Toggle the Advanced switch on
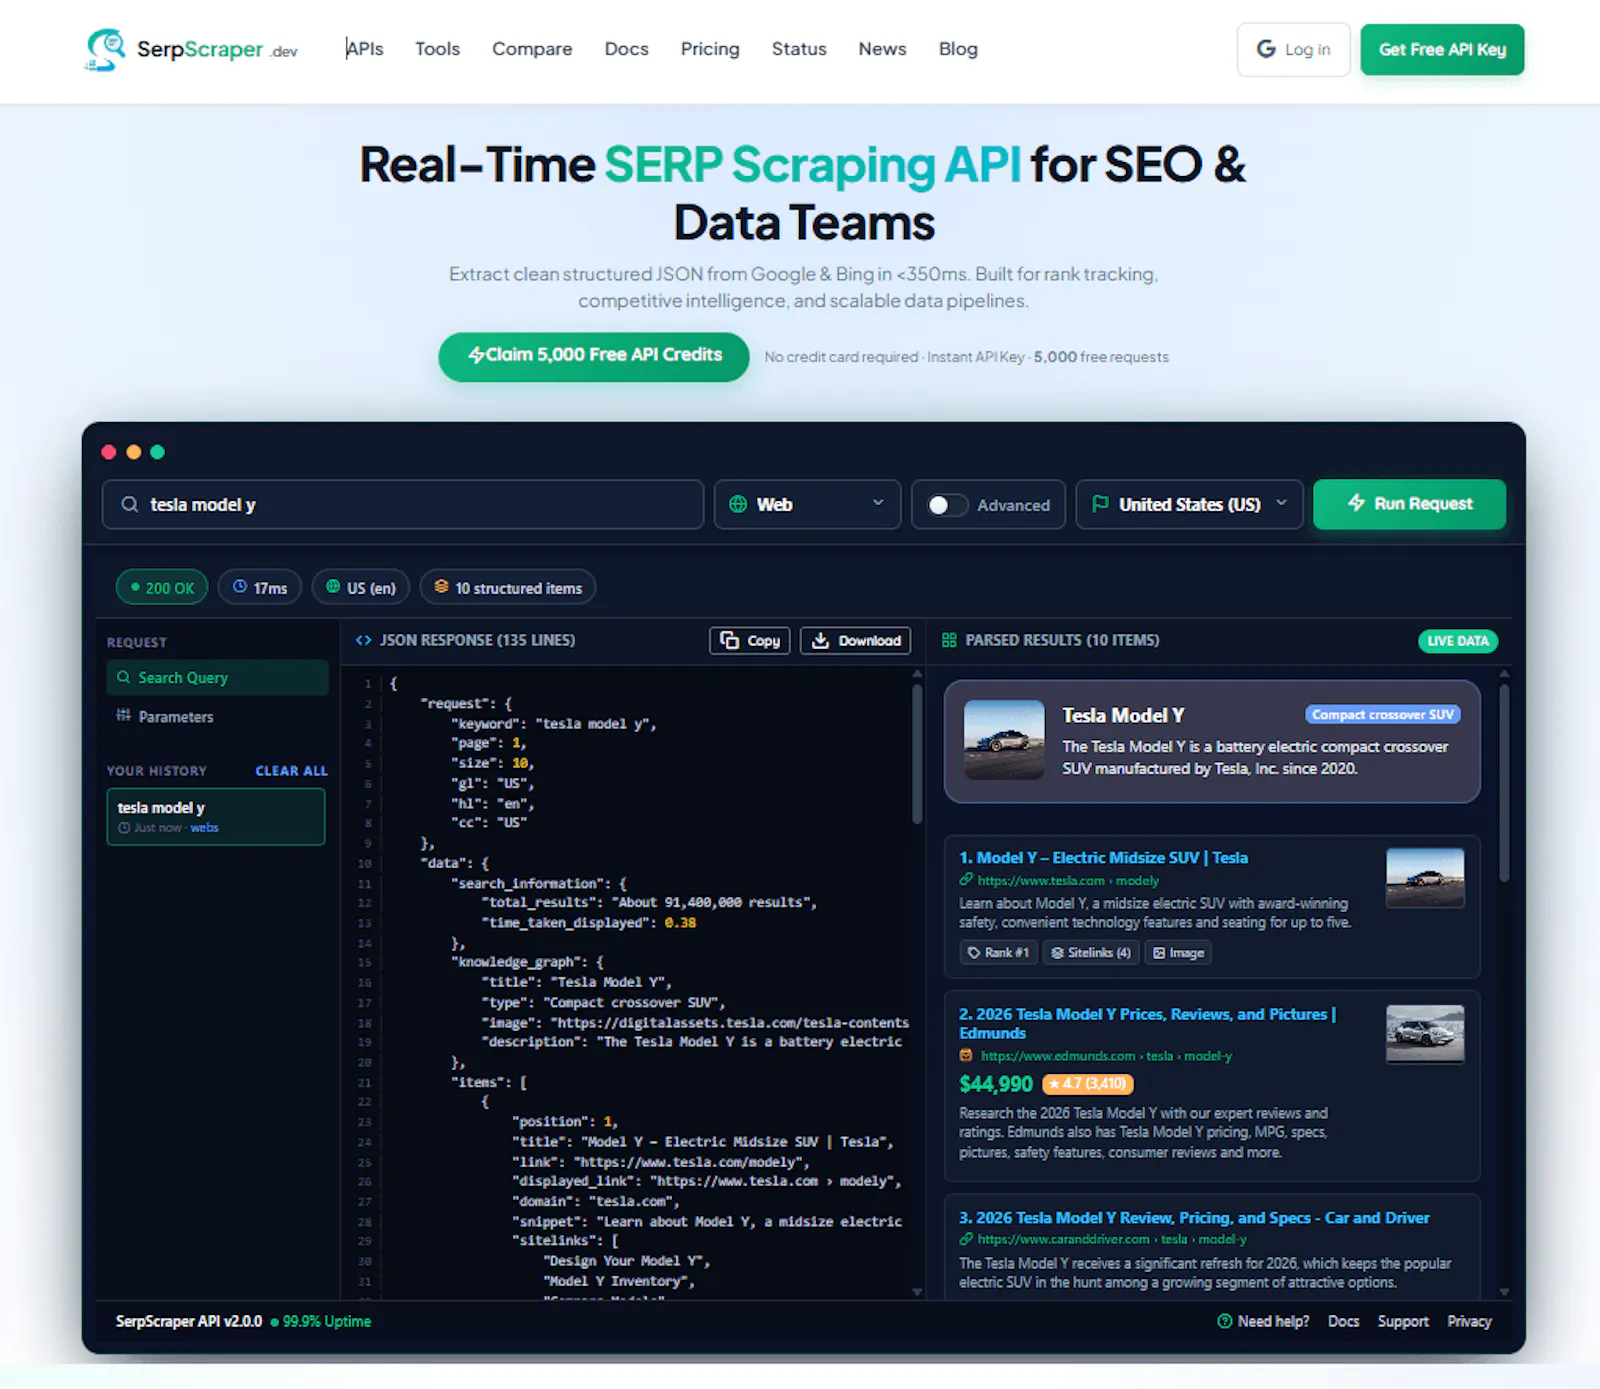 click(x=947, y=505)
